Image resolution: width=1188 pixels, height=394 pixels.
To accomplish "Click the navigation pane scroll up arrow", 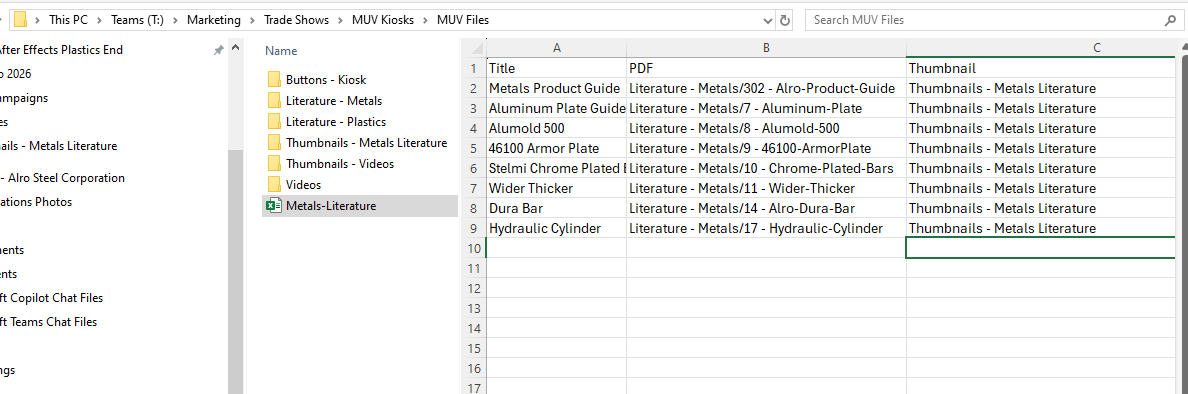I will (235, 49).
